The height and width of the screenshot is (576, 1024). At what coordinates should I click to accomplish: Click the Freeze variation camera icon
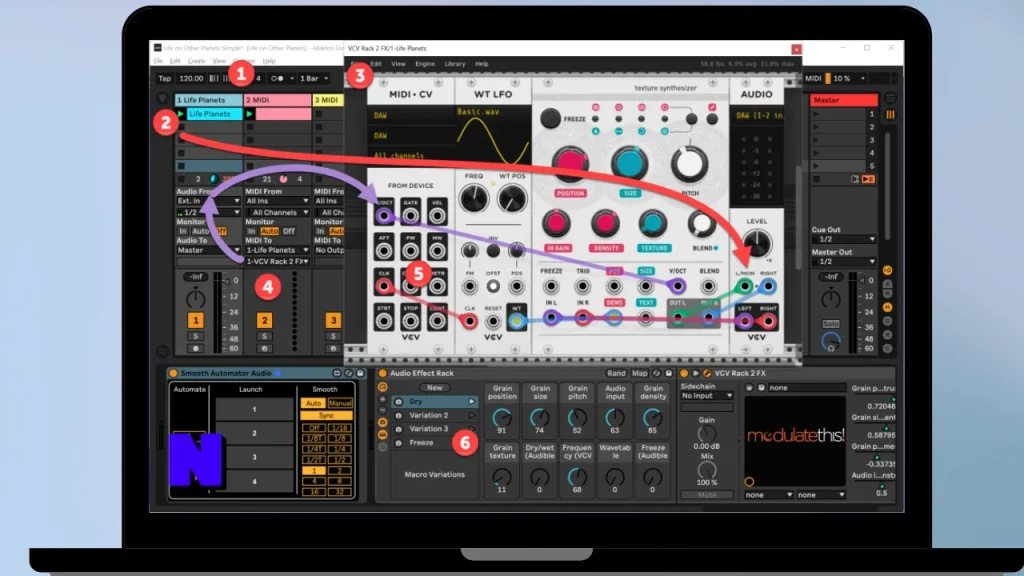398,443
